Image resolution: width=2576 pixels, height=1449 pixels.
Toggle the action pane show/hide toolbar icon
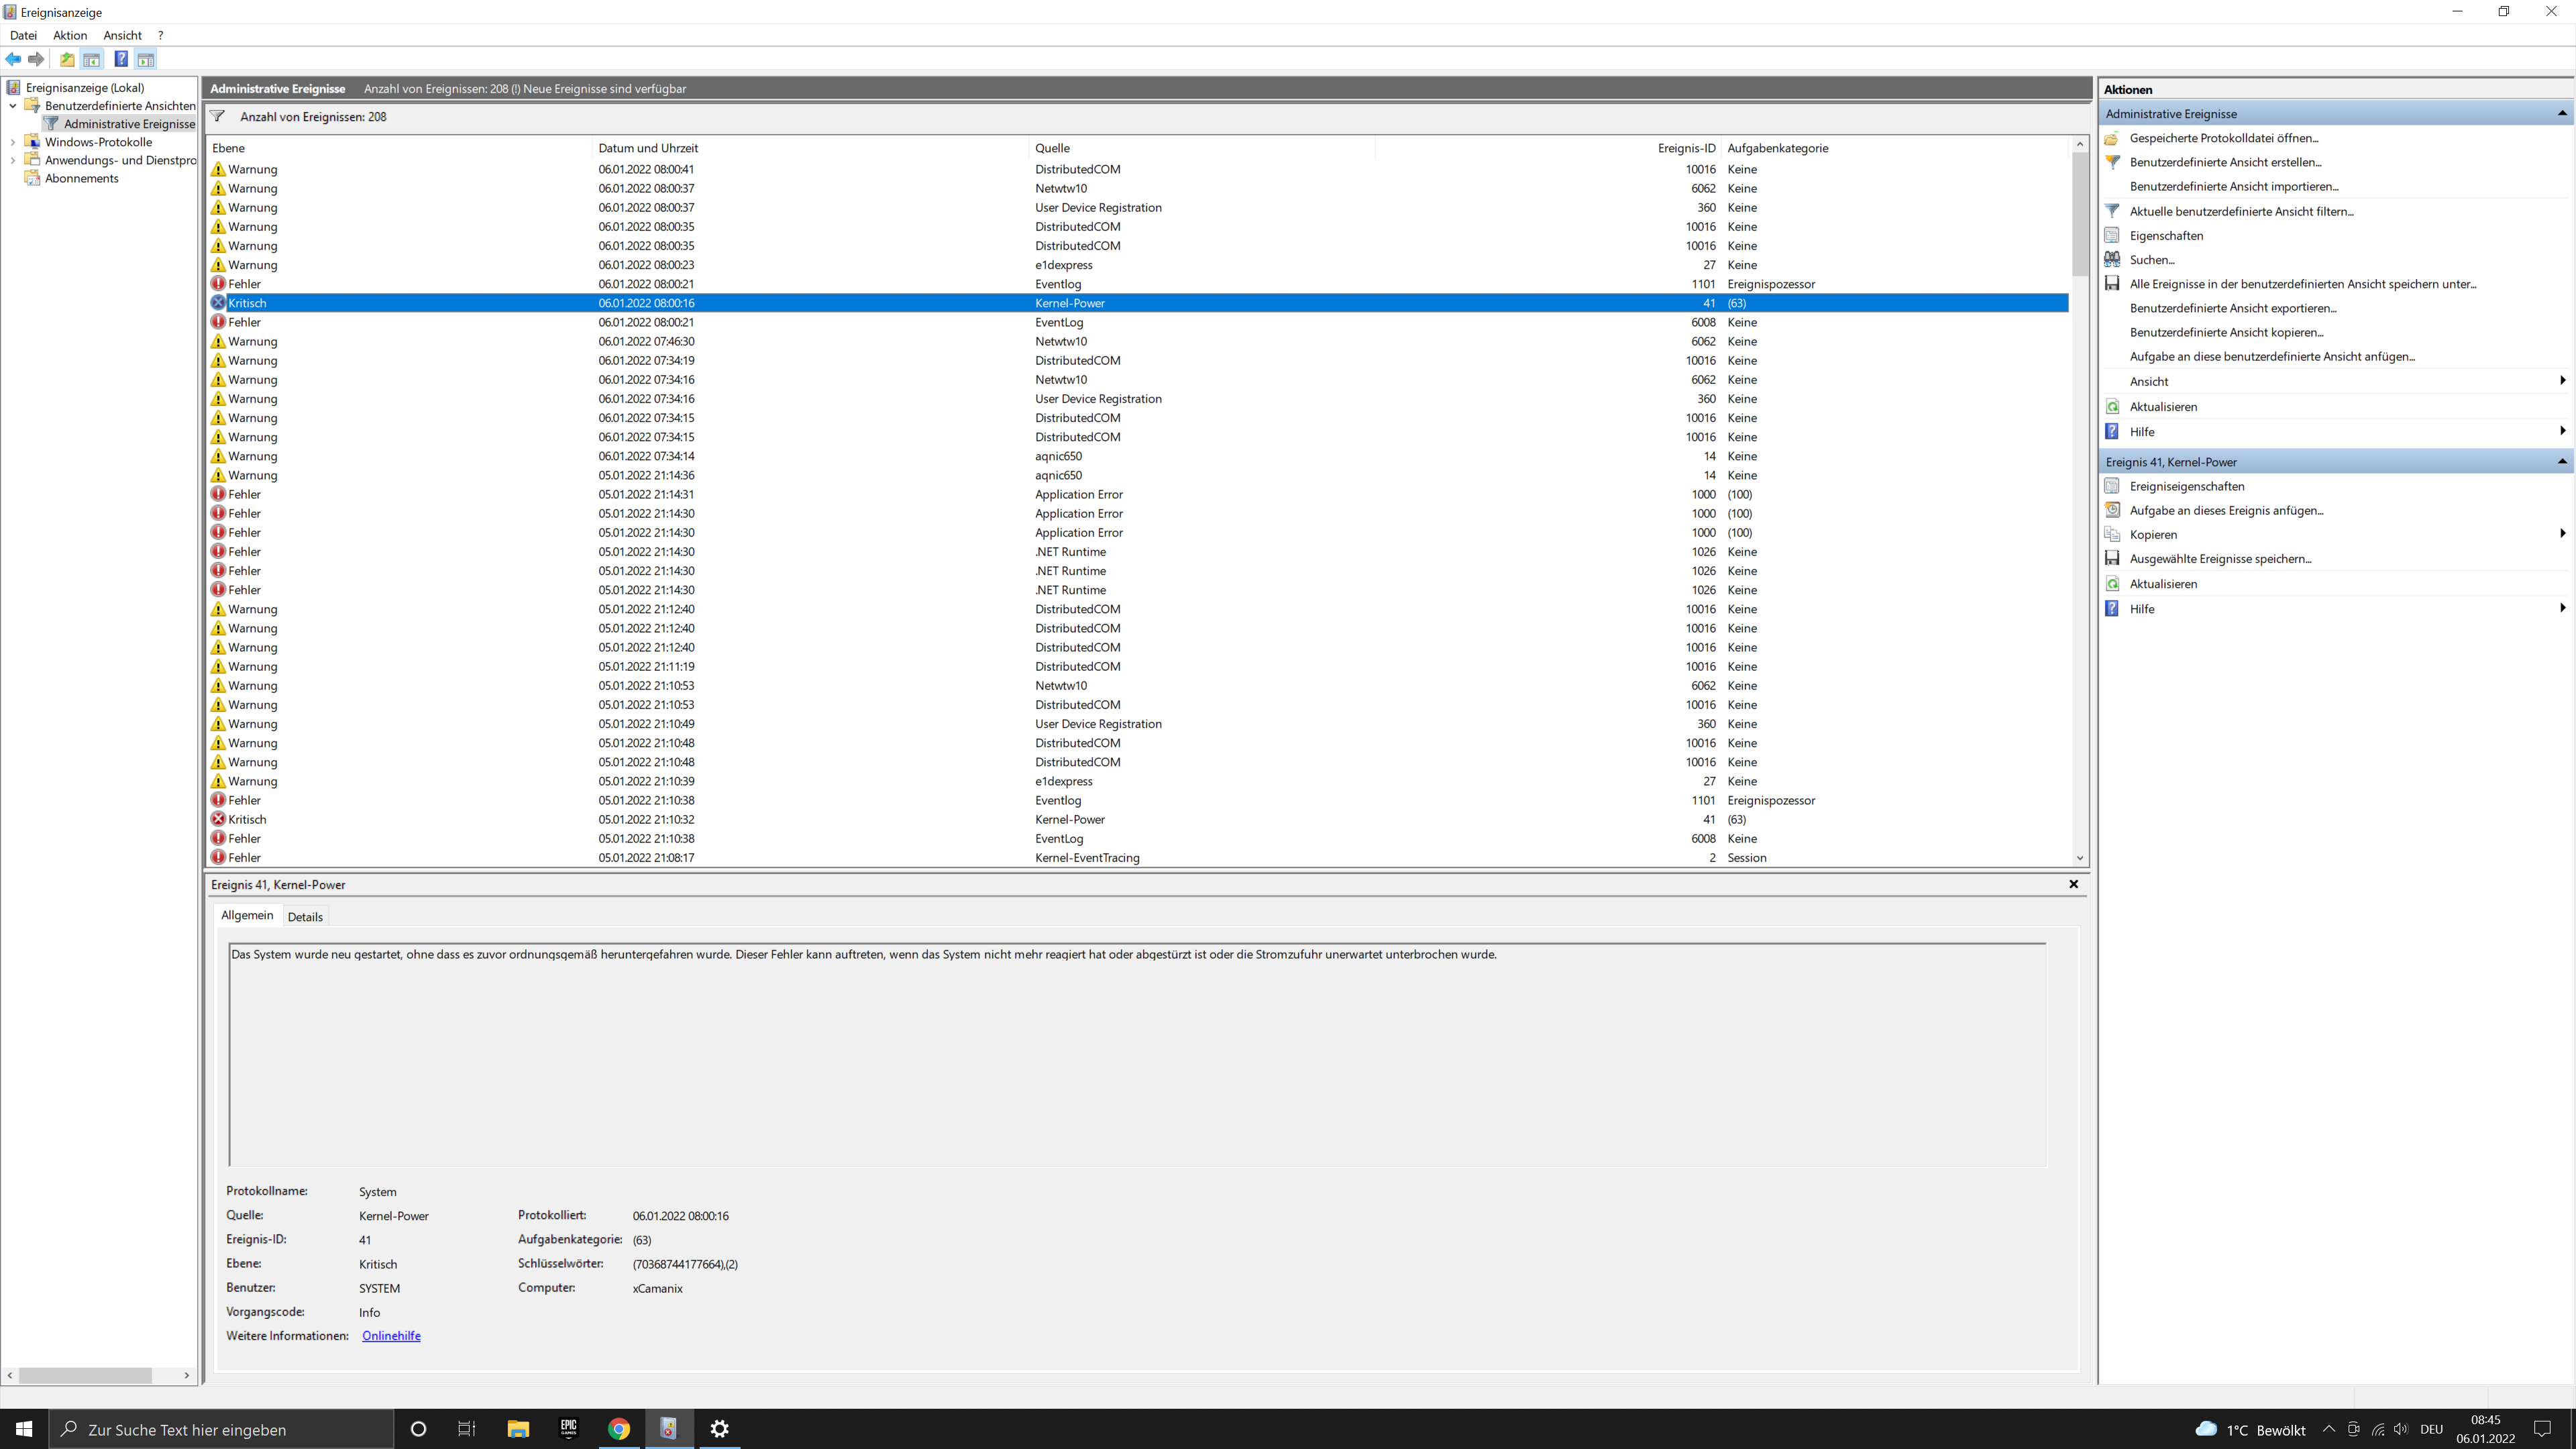tap(146, 60)
